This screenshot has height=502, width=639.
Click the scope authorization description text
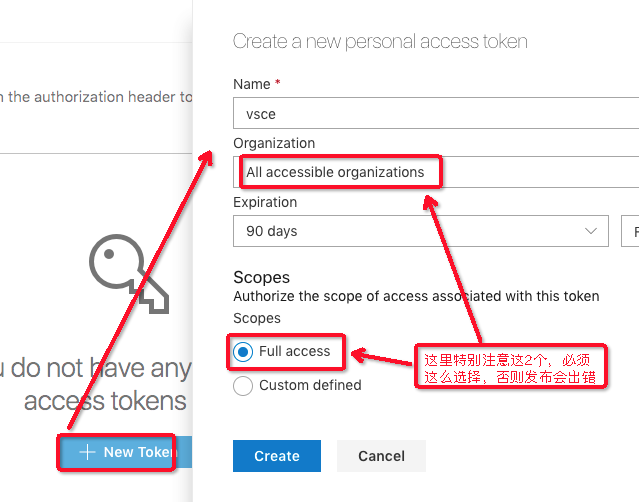coord(416,296)
